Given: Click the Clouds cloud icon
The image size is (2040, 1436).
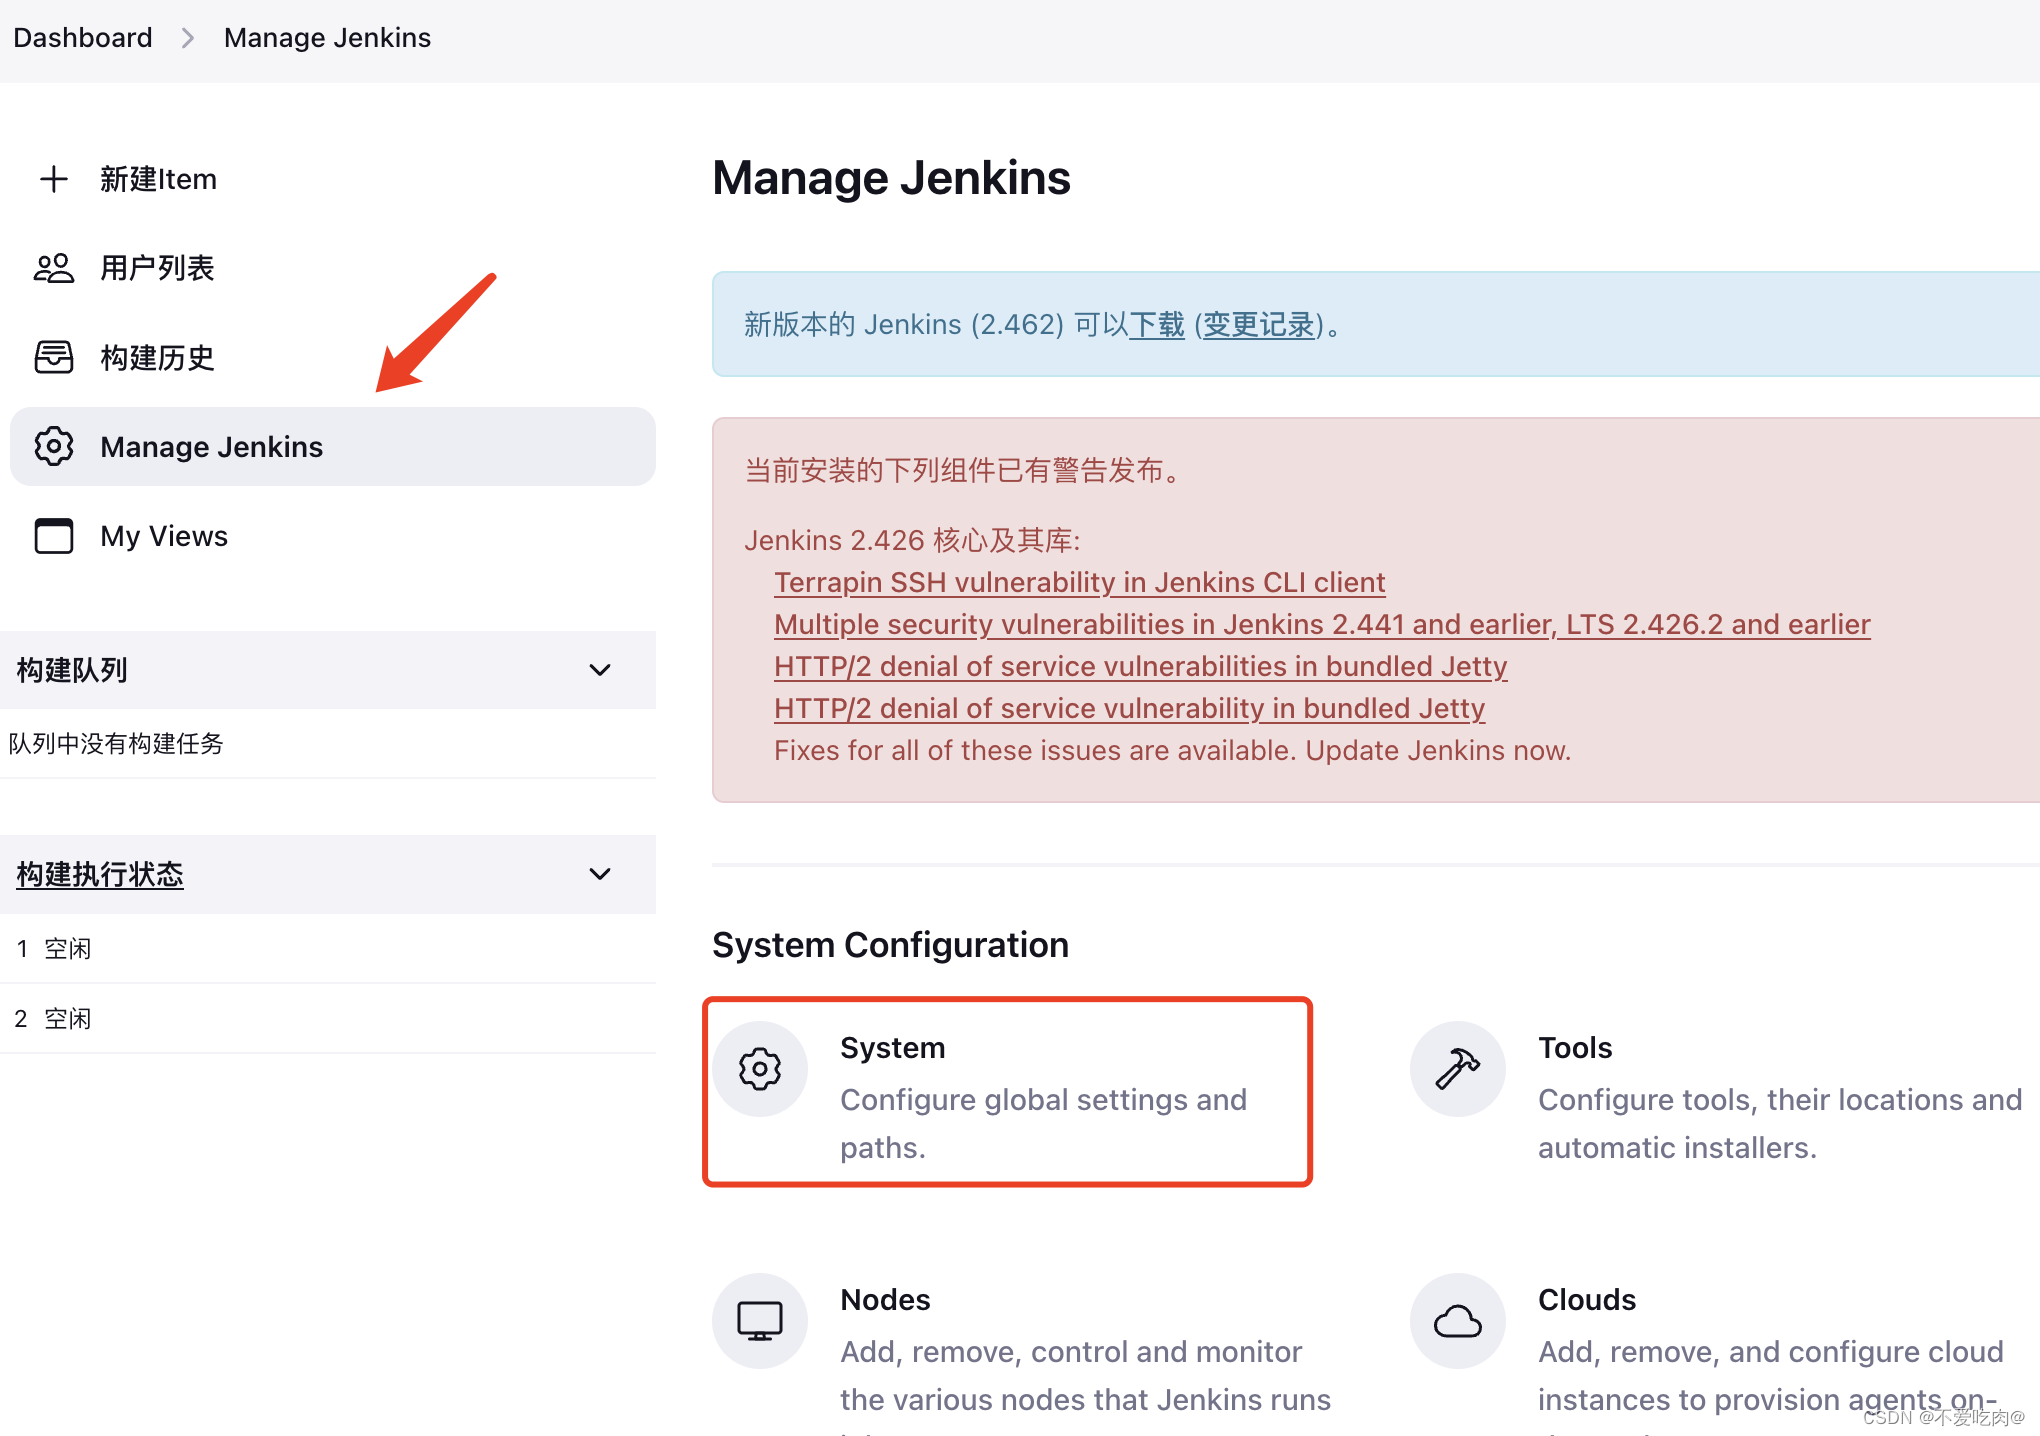Looking at the screenshot, I should pyautogui.click(x=1458, y=1321).
